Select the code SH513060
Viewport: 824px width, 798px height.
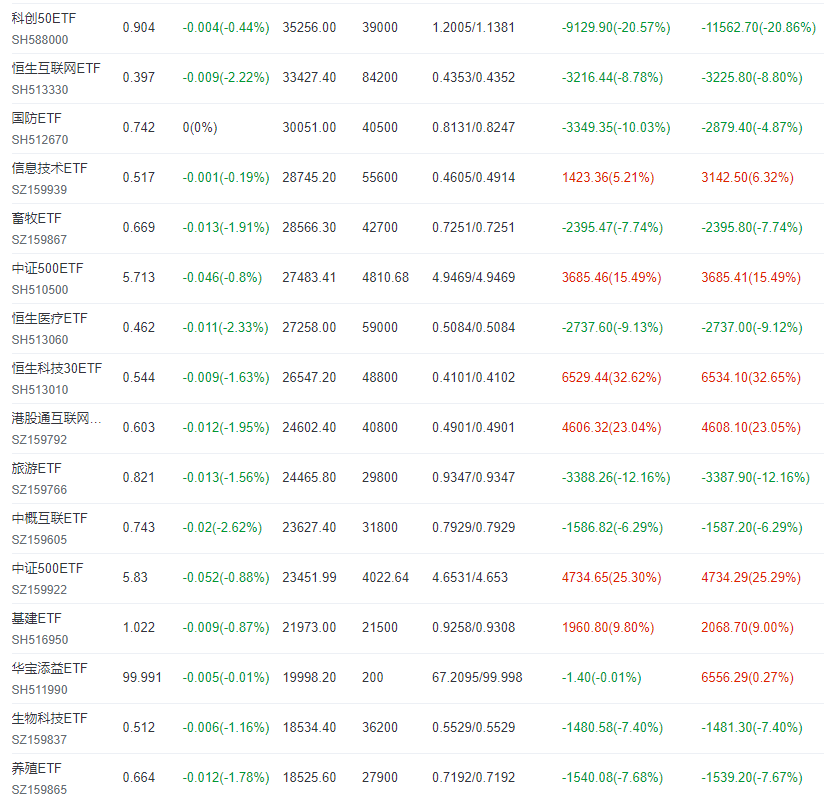click(40, 340)
